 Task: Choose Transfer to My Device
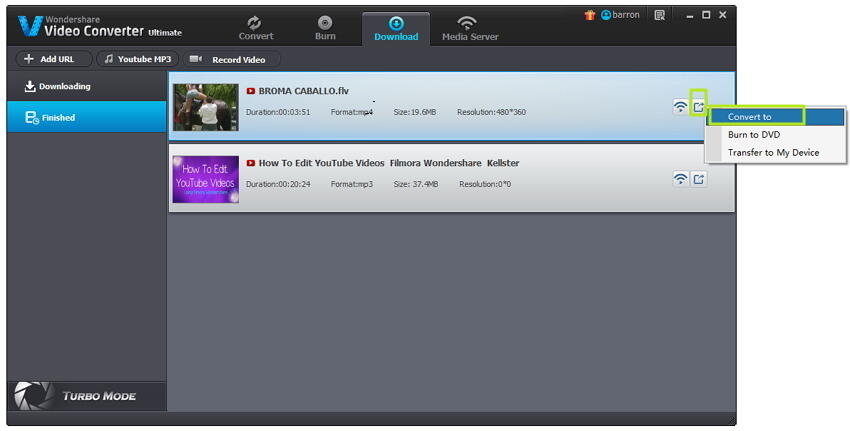coord(776,152)
